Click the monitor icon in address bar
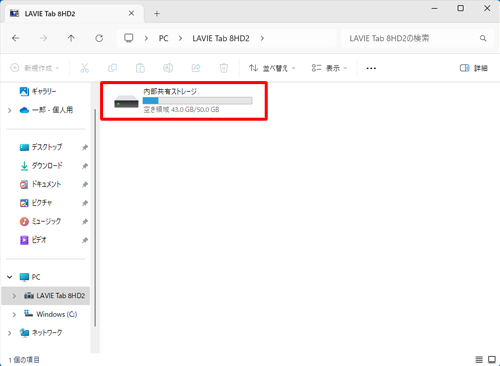Image resolution: width=500 pixels, height=366 pixels. pyautogui.click(x=129, y=38)
